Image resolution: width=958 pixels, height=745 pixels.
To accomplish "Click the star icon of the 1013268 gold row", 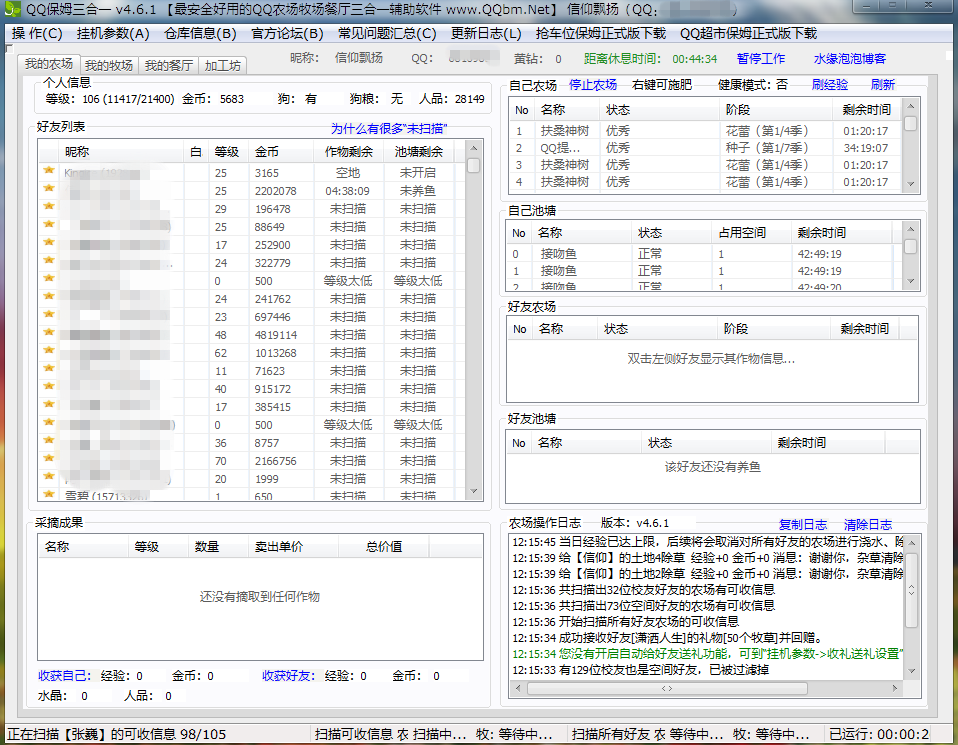I will click(49, 351).
